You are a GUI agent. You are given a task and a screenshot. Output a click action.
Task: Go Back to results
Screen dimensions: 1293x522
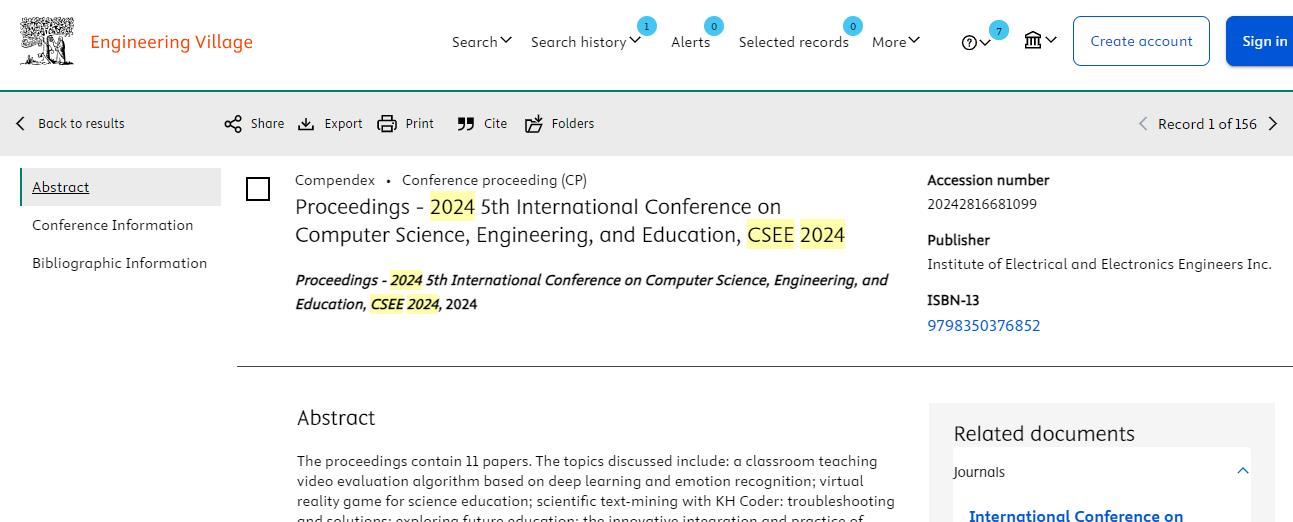tap(81, 124)
